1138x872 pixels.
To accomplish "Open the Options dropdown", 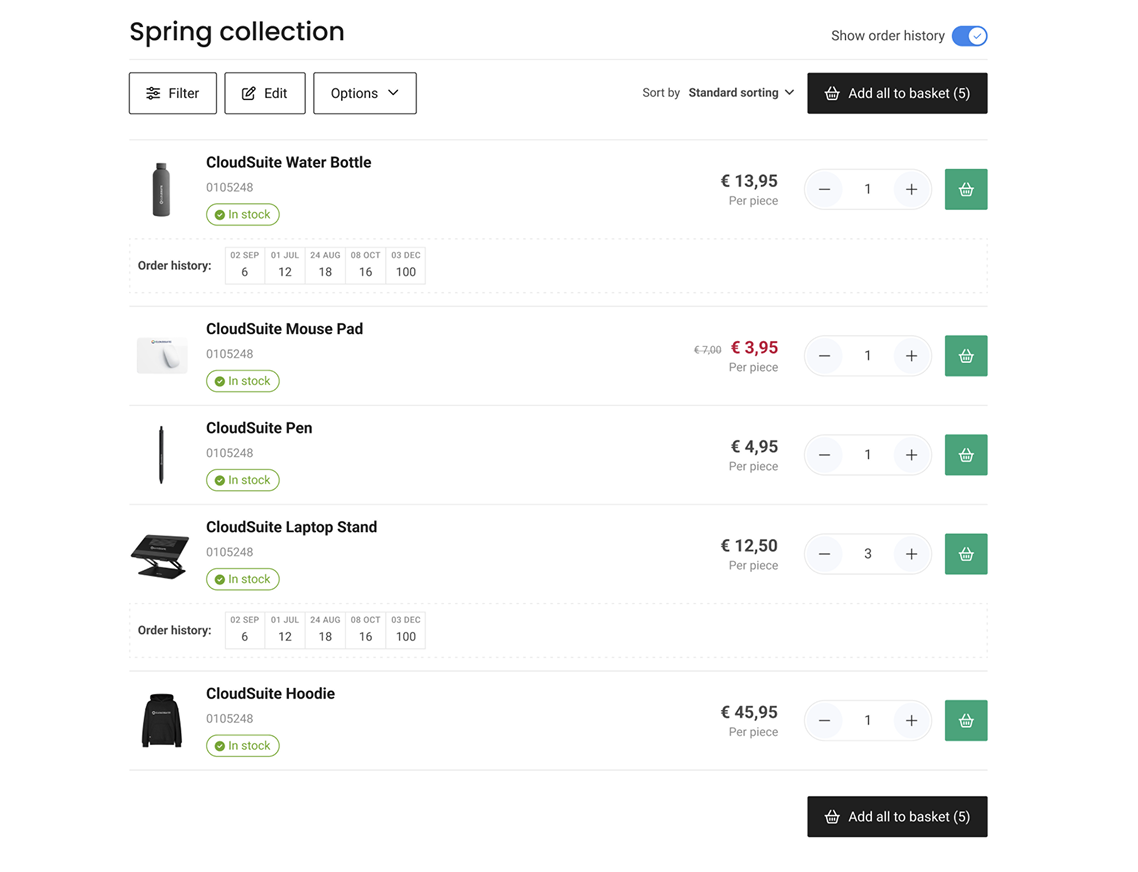I will pos(364,93).
